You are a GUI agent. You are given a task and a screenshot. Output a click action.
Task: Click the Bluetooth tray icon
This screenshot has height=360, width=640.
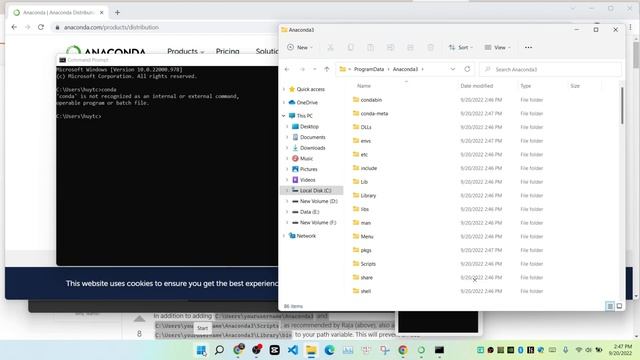click(520, 350)
